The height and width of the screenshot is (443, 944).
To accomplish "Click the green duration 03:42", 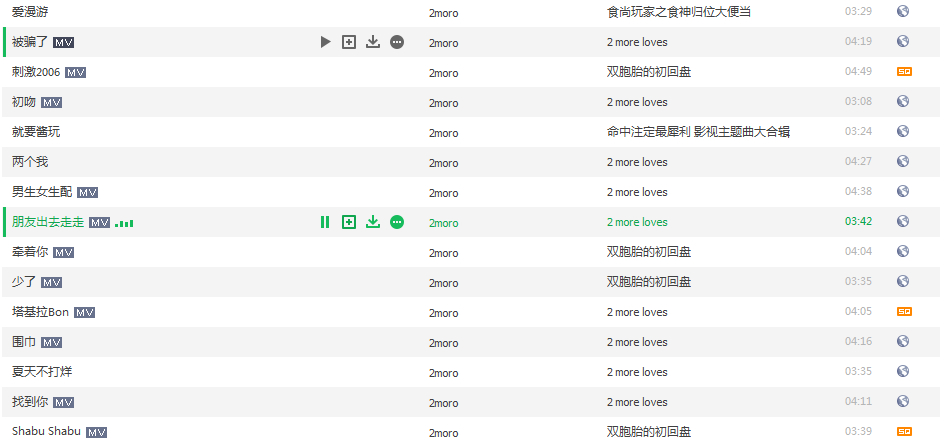I will pos(858,222).
